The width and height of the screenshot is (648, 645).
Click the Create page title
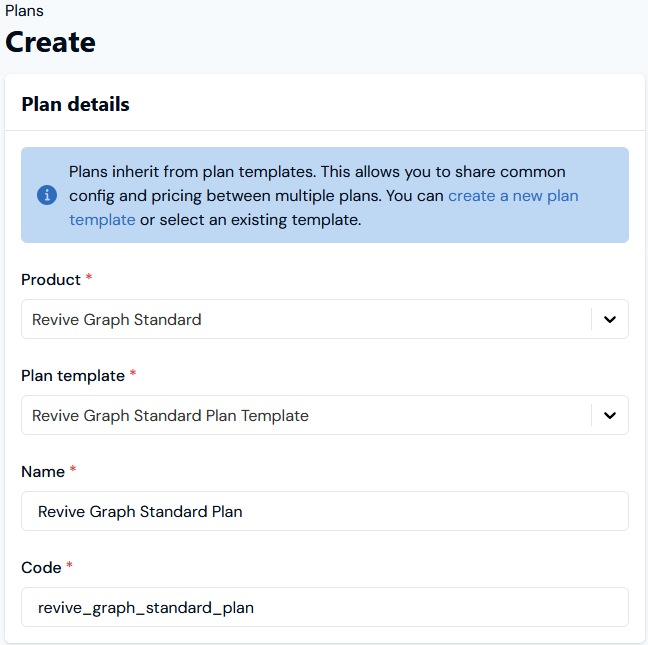(51, 42)
